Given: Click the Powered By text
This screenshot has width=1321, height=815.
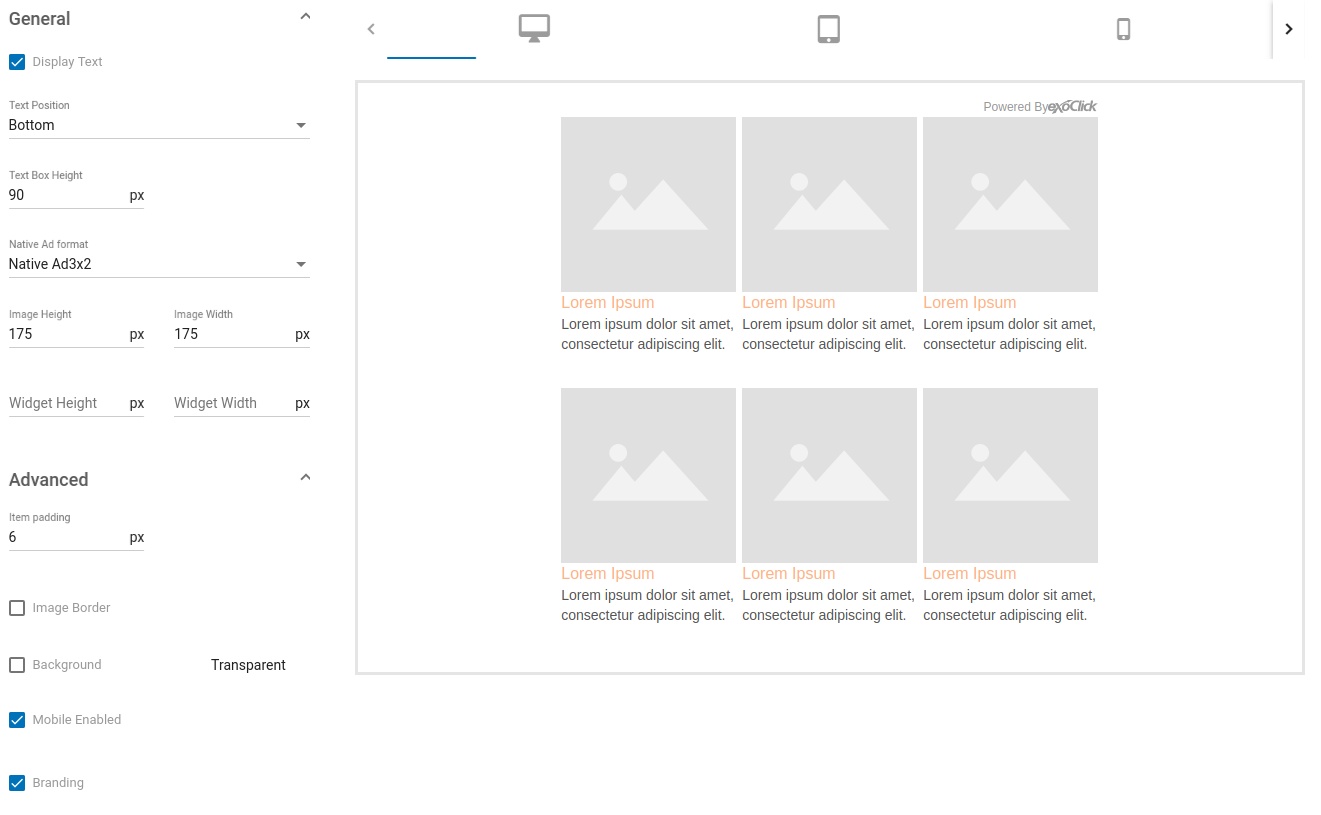Looking at the screenshot, I should click(1015, 107).
